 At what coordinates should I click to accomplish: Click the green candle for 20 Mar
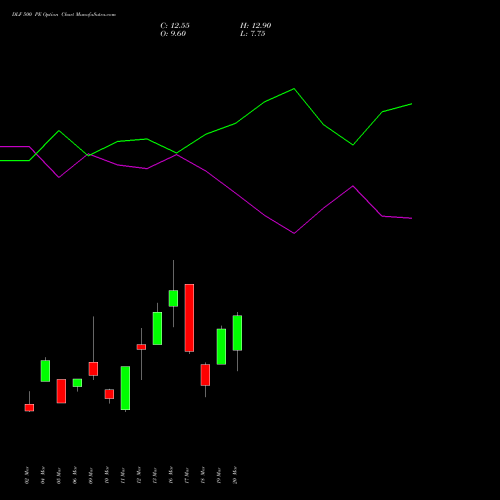tap(237, 333)
